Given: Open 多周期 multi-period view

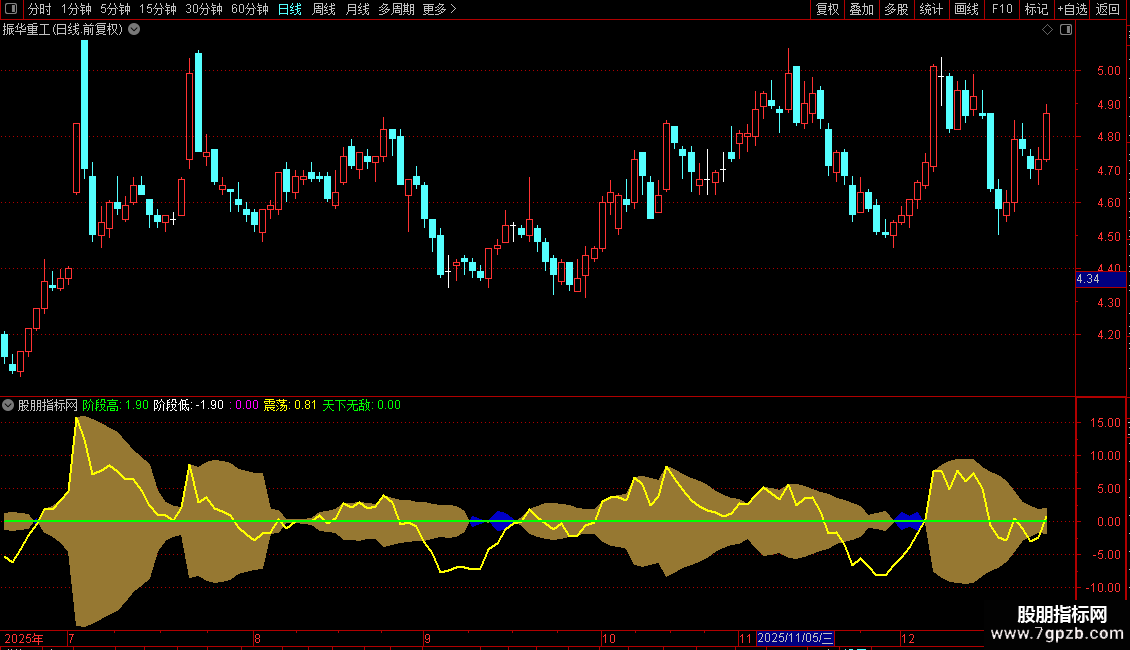Looking at the screenshot, I should click(396, 9).
